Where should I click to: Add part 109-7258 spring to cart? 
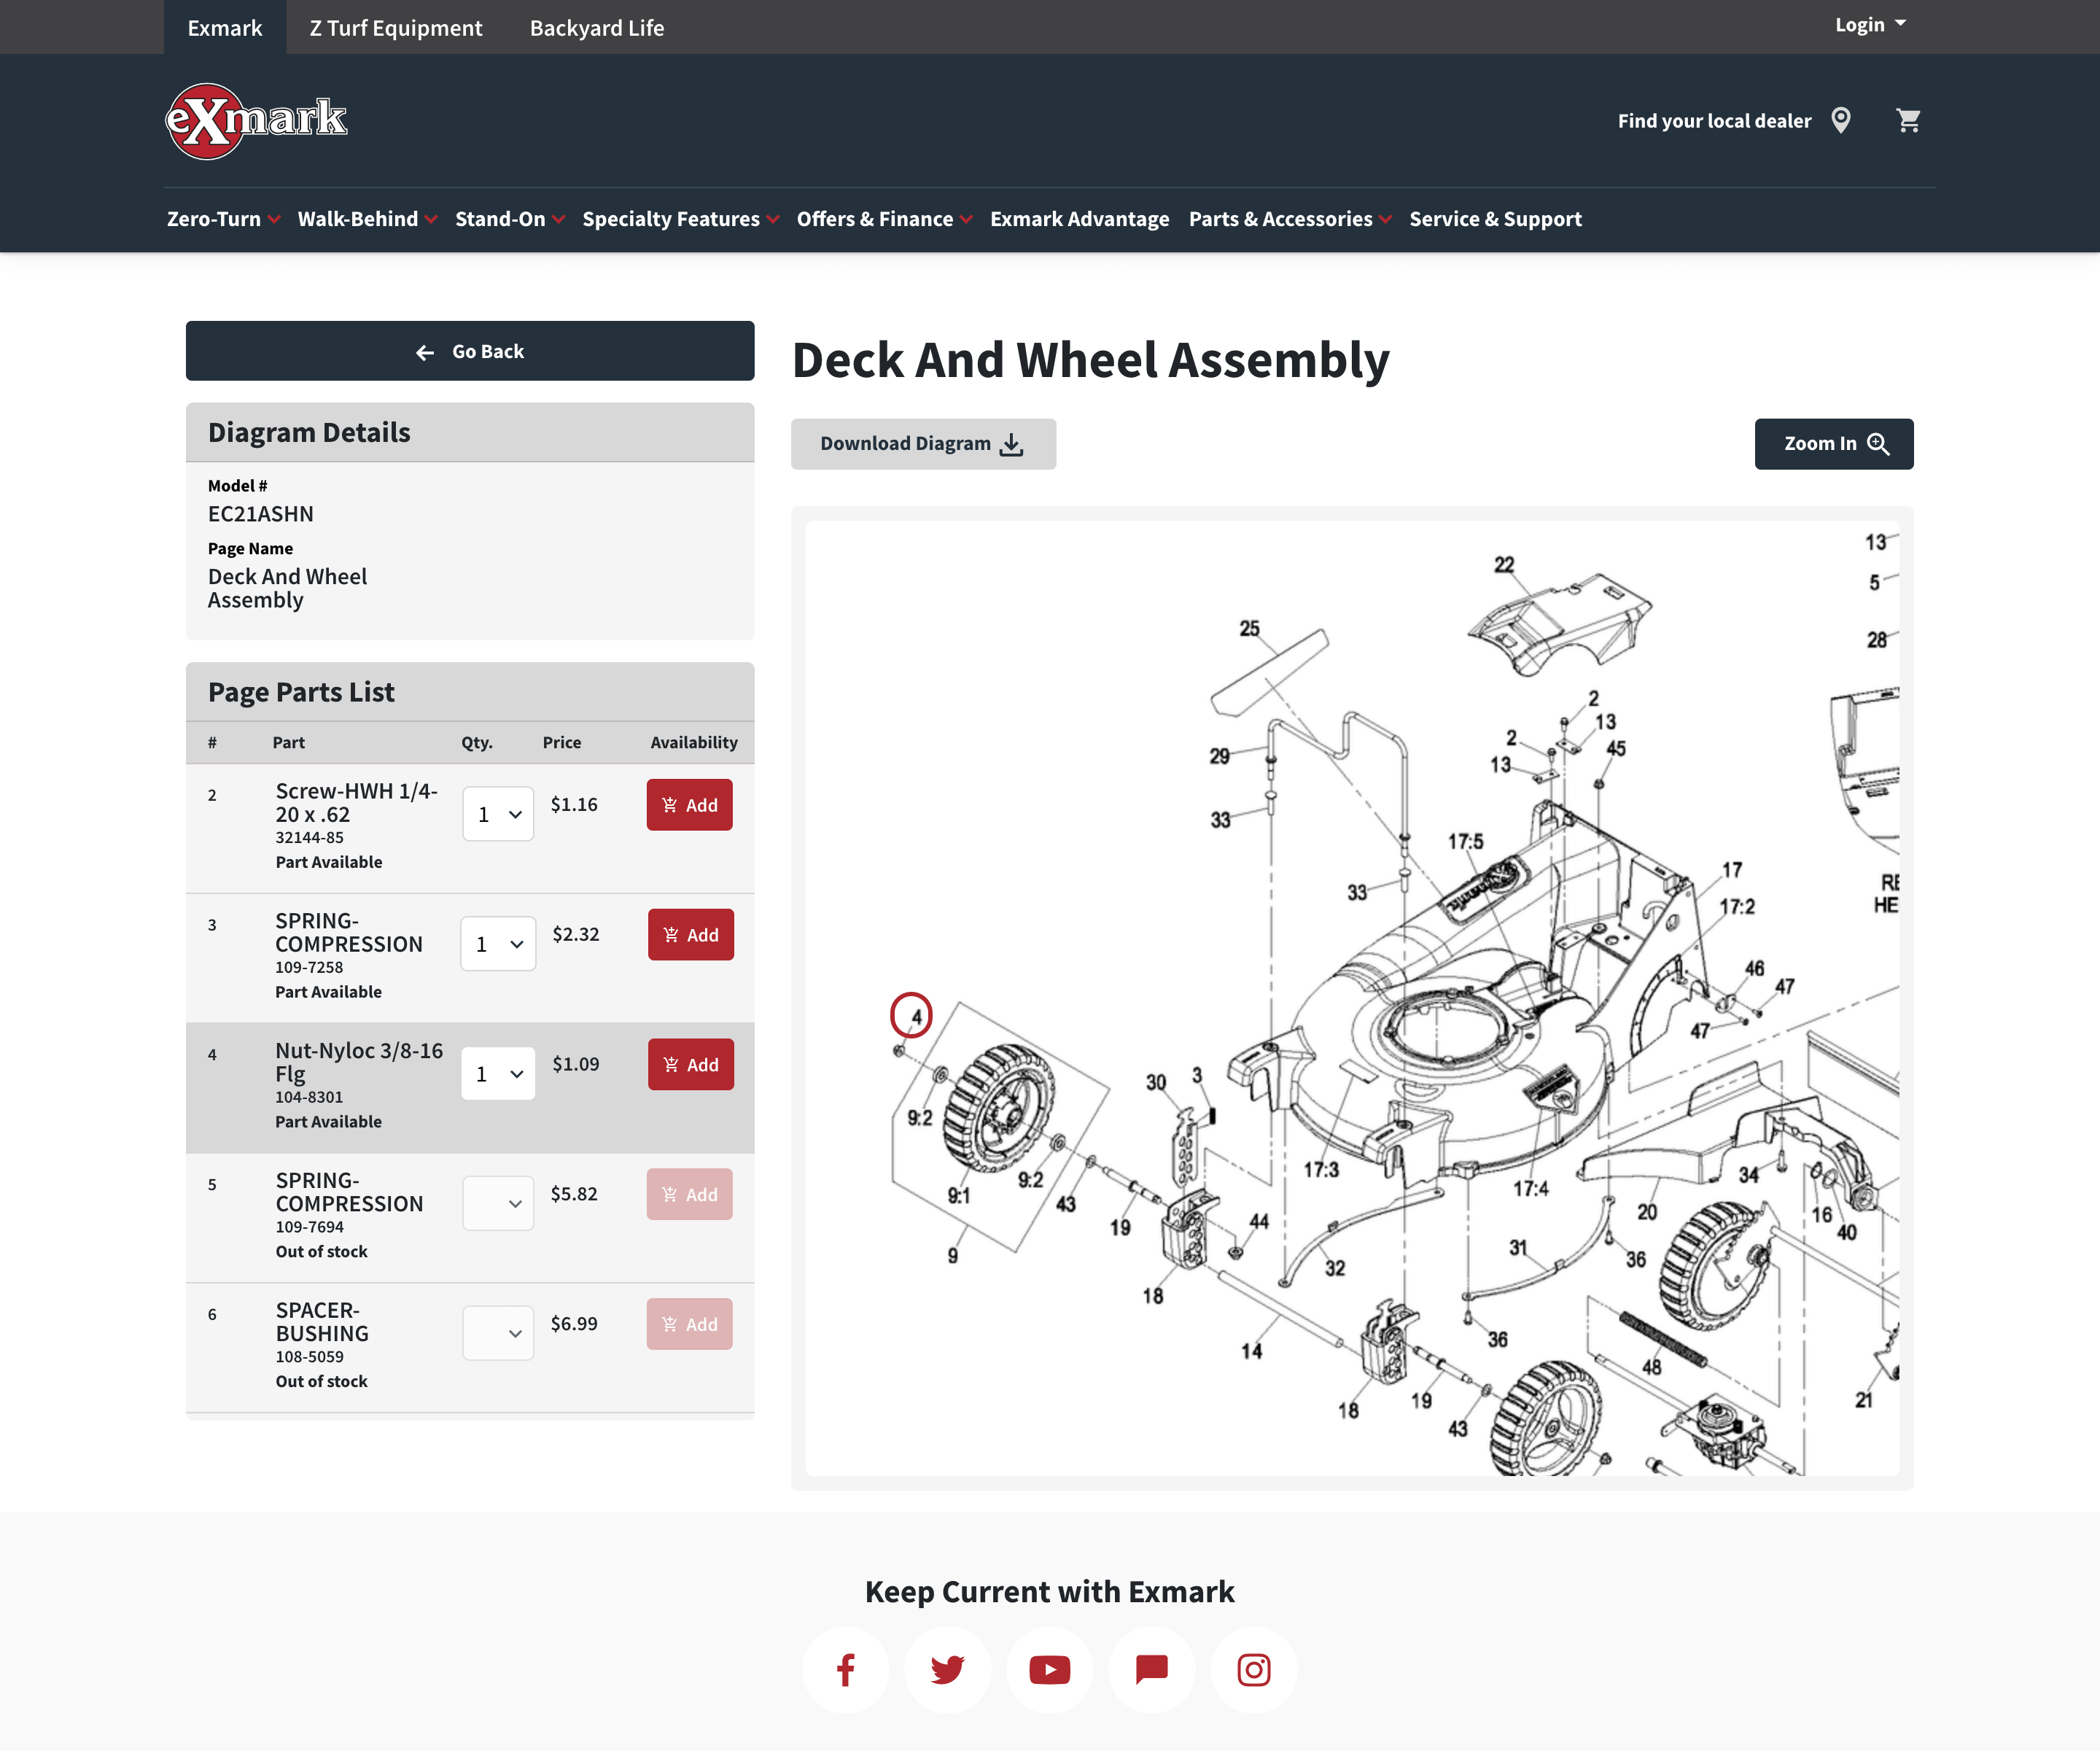click(x=691, y=935)
